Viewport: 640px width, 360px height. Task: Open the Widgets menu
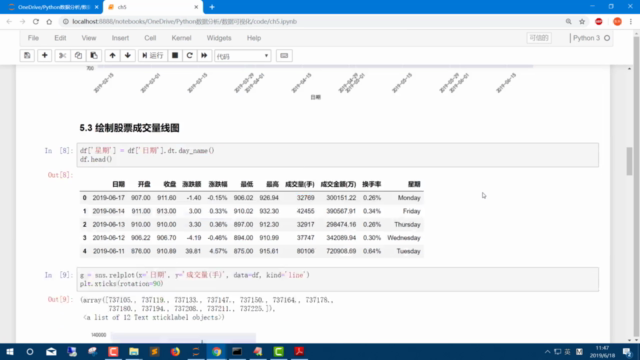[x=219, y=38]
